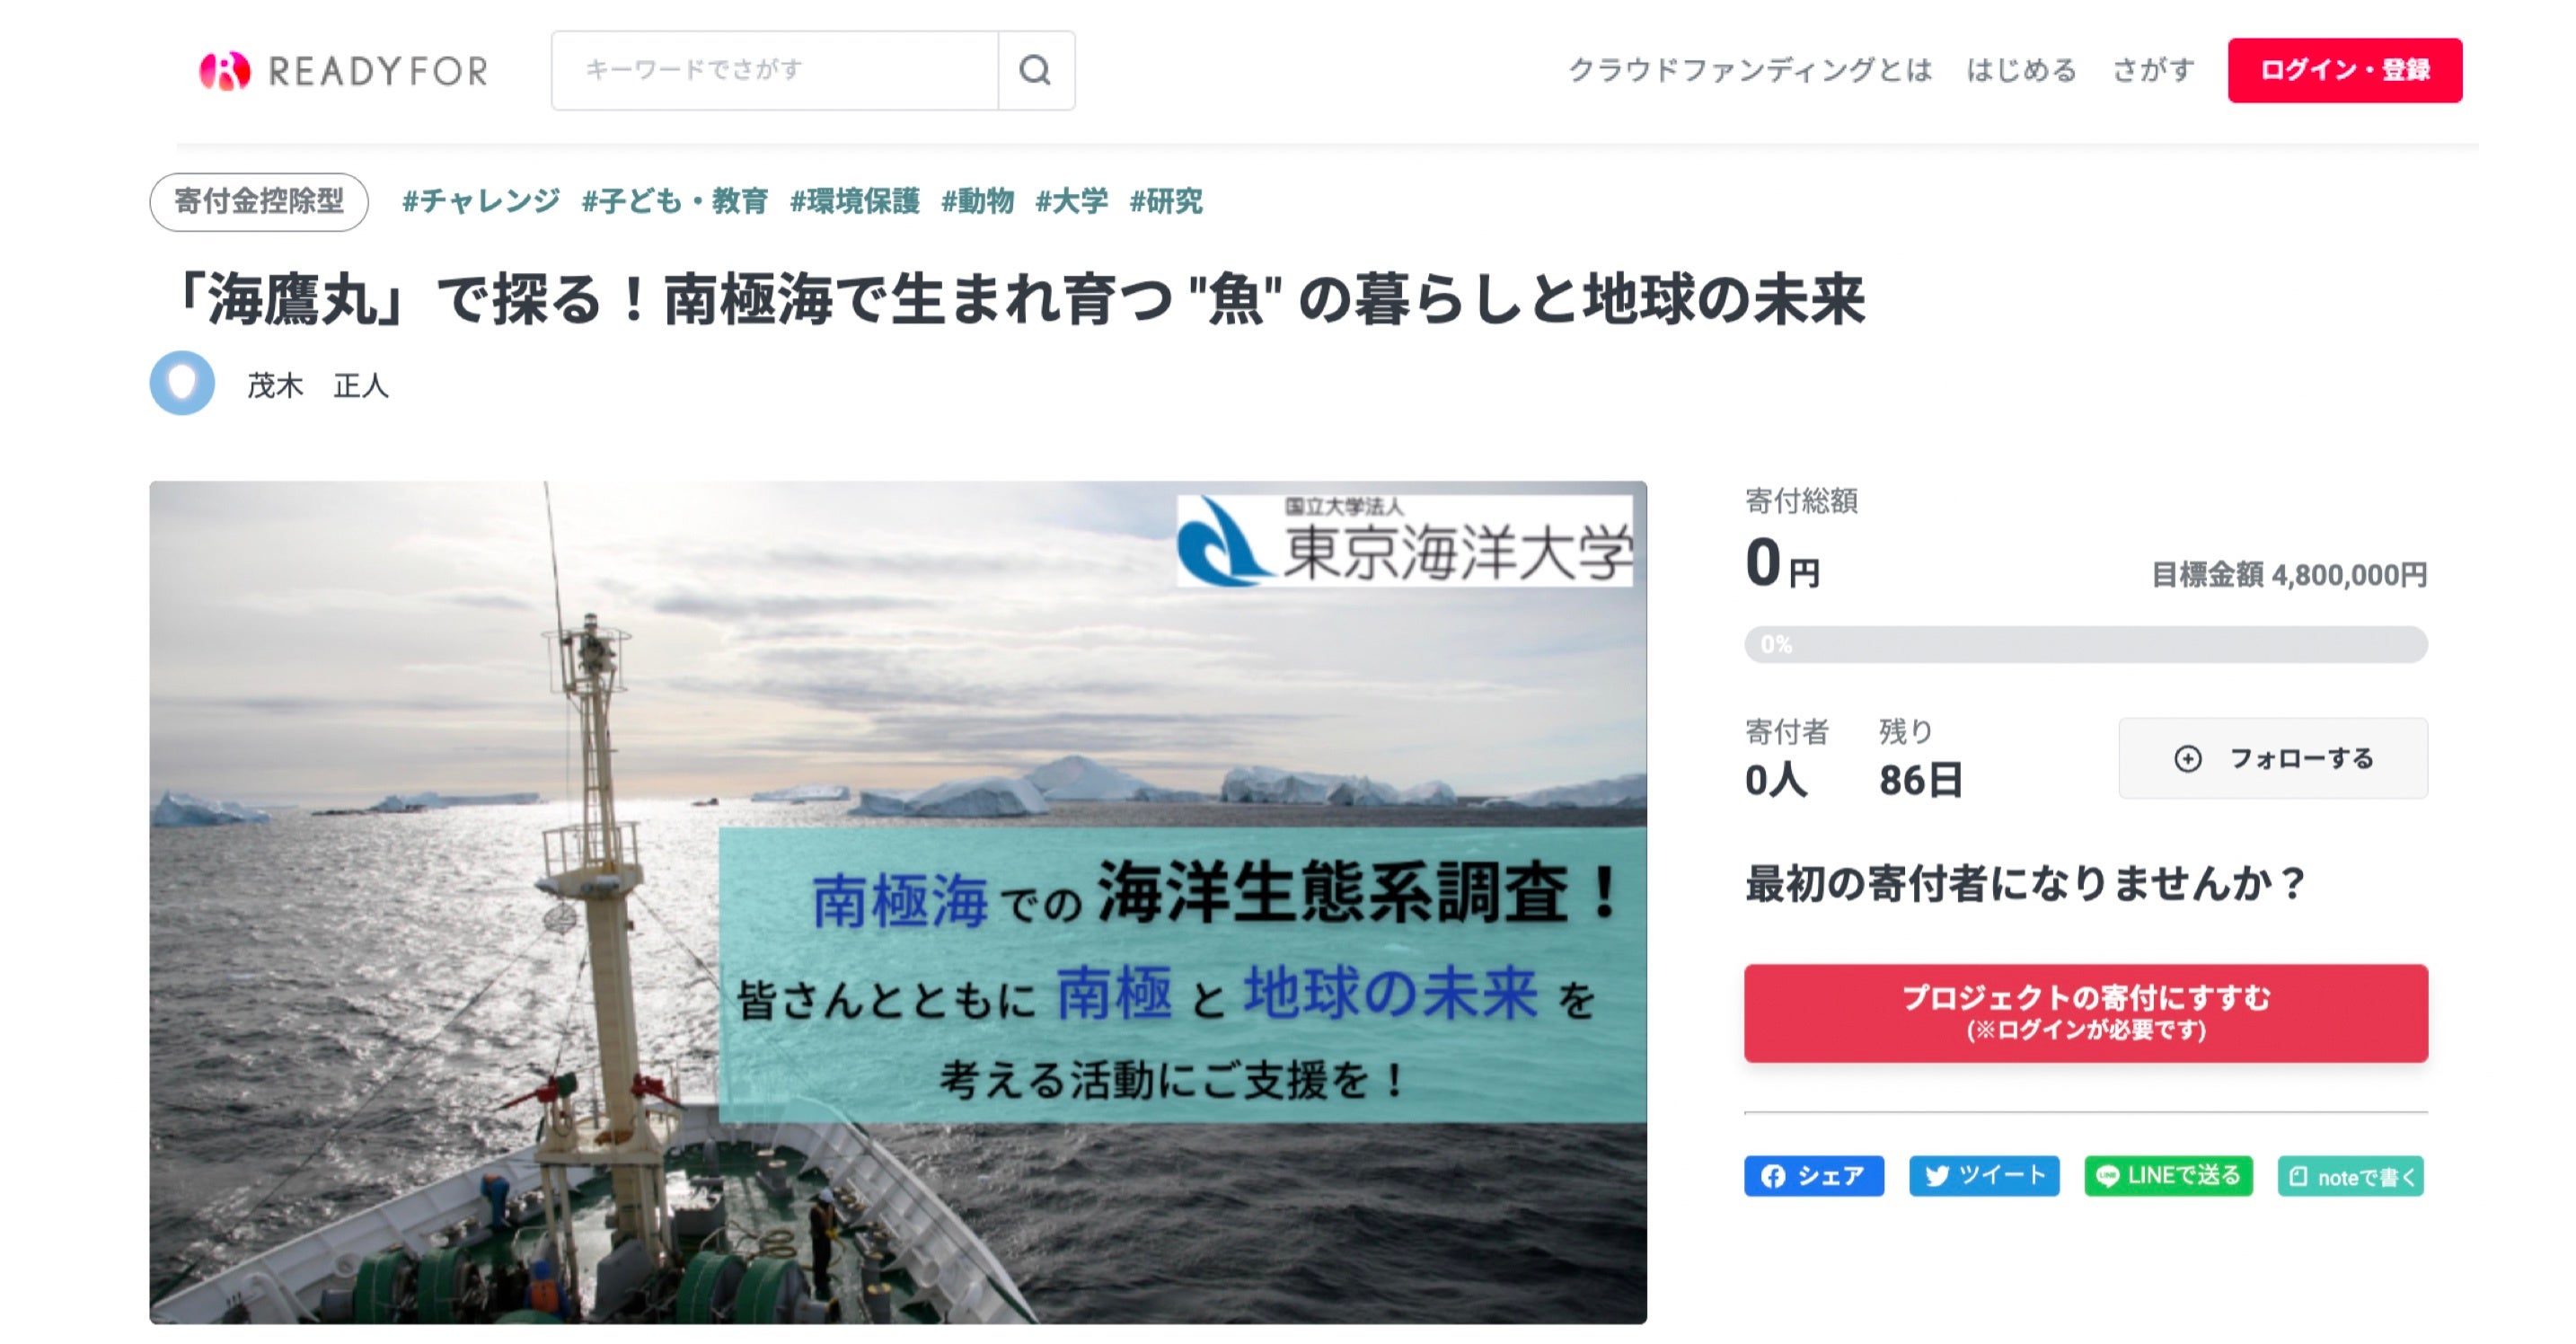Screen dimensions: 2576x1344
Task: Share on Facebook with シェア button
Action: click(x=1814, y=1176)
